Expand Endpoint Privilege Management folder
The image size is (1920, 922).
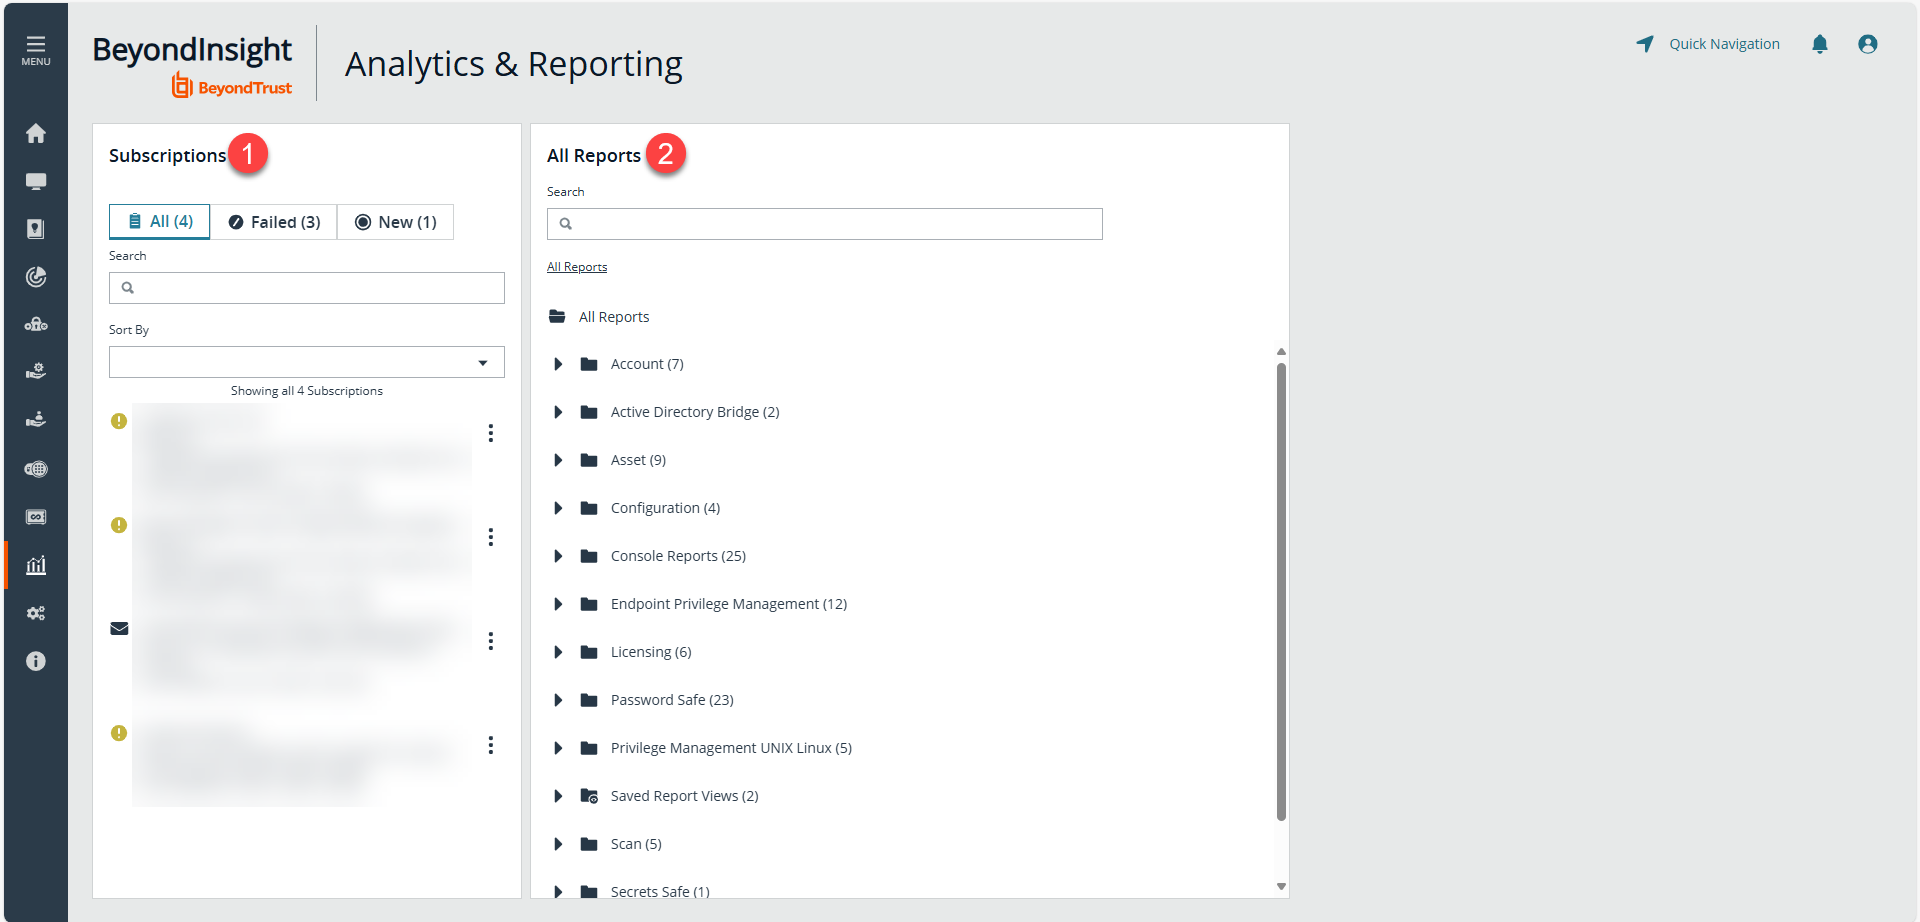tap(558, 604)
